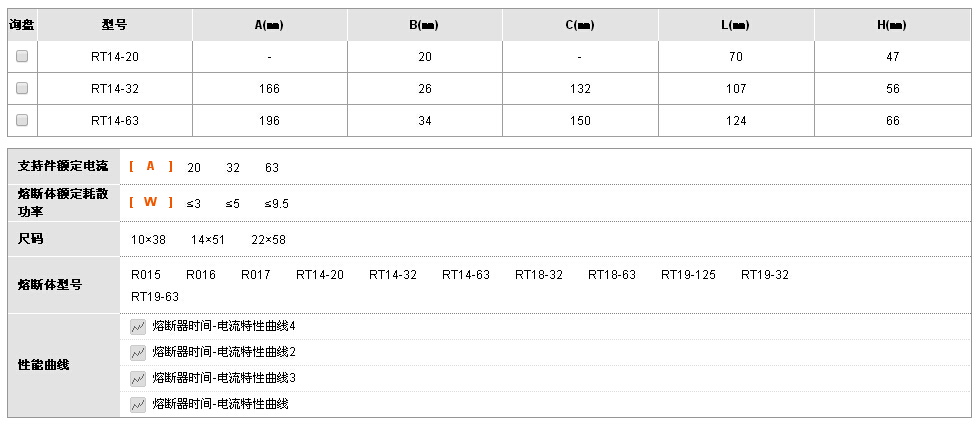Screen dimensions: 976x427
Task: Open the 熔断器时间-电流特性曲线4 link
Action: pos(223,326)
